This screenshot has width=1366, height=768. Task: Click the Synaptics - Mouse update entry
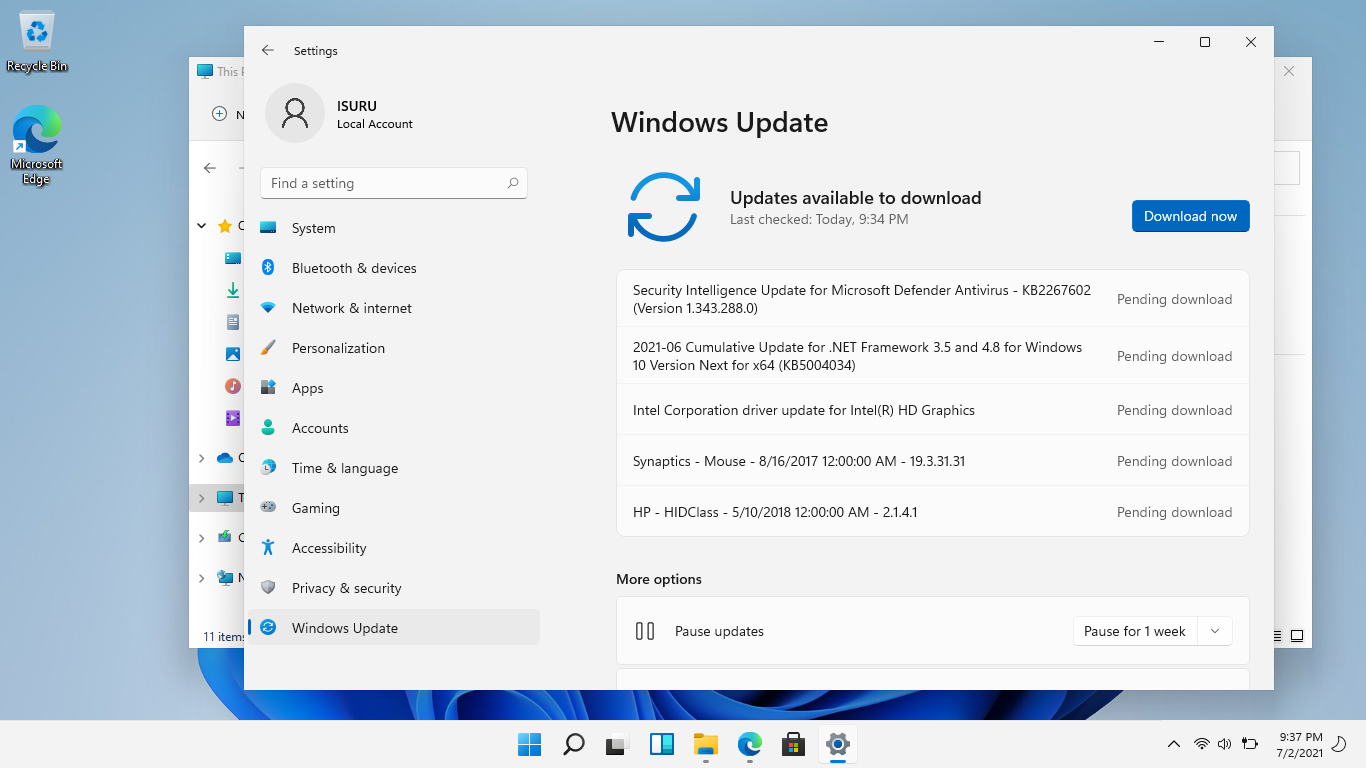[933, 461]
